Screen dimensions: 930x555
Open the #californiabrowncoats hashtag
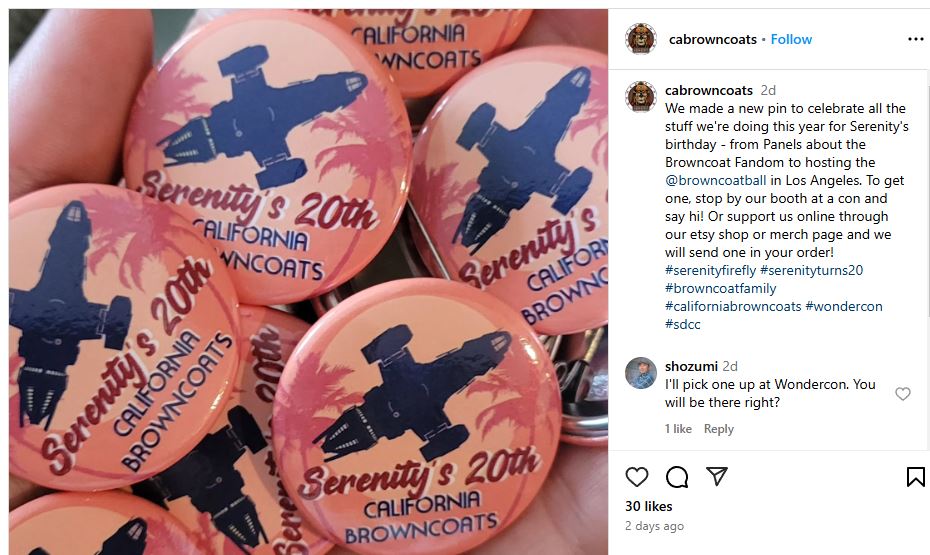pyautogui.click(x=733, y=307)
